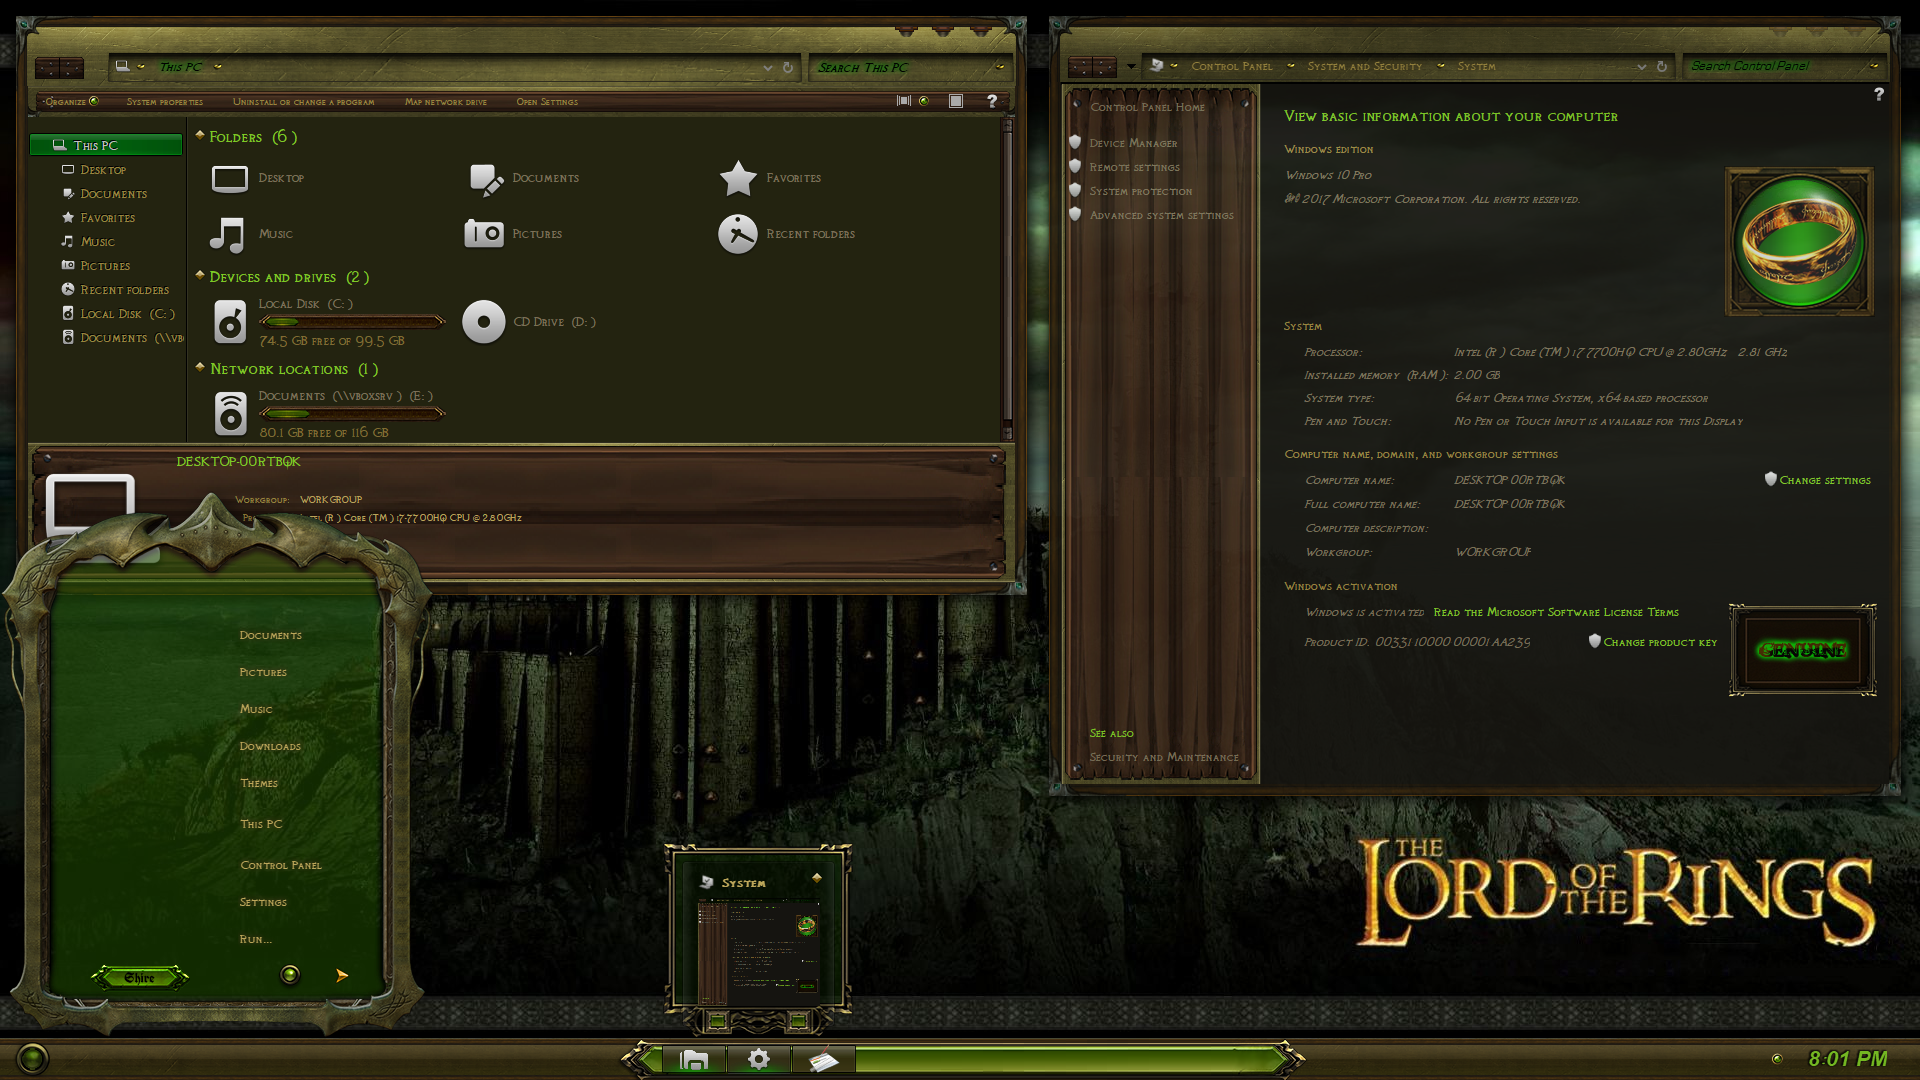Open Settings via the taskbar gear icon
Screen dimensions: 1920x1080
tap(759, 1059)
